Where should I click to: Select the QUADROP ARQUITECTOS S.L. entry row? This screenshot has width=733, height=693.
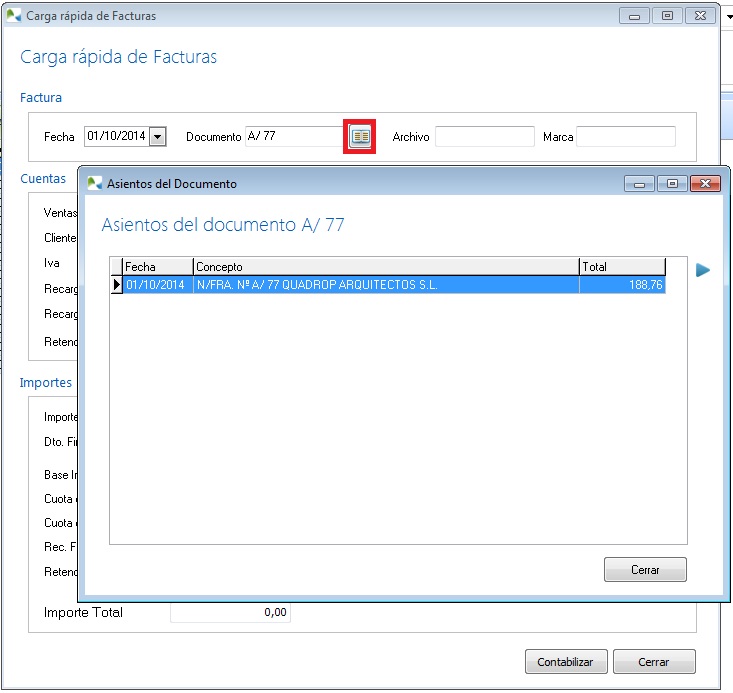pos(385,285)
